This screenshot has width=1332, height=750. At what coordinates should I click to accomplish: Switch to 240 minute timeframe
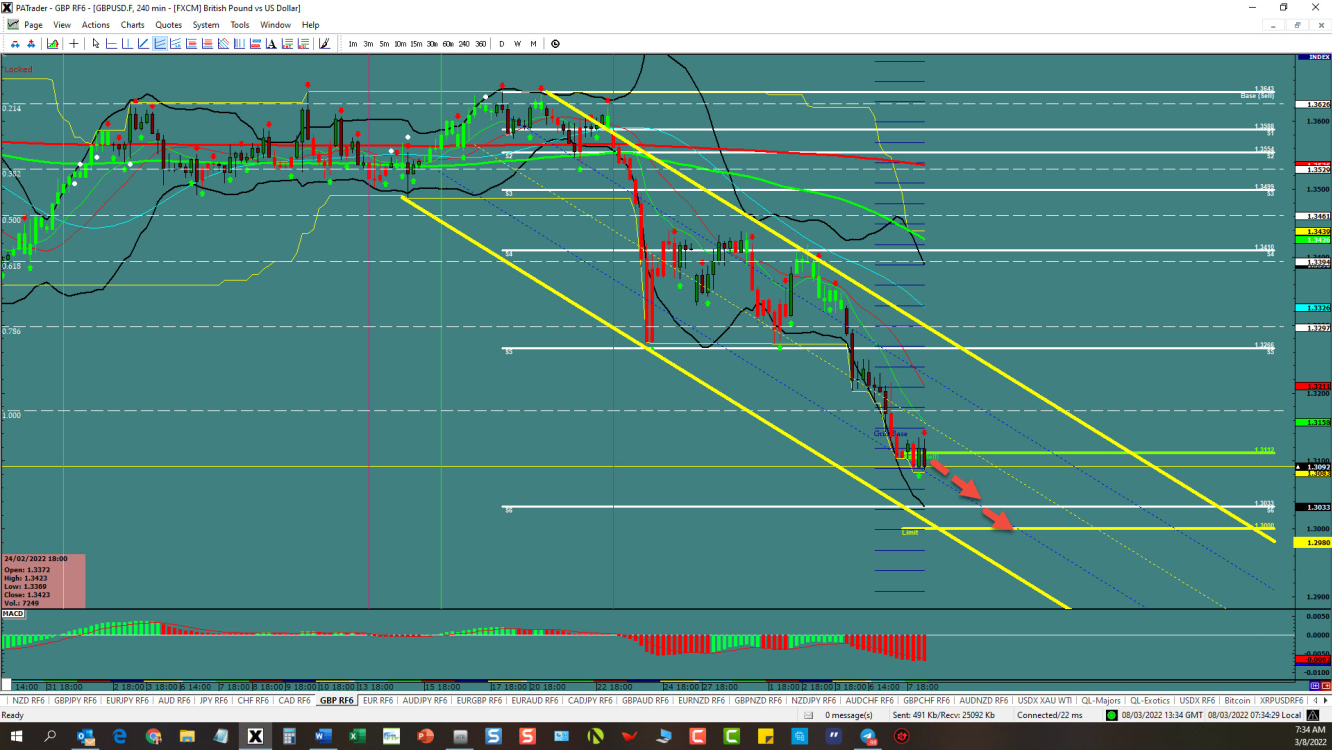pos(464,43)
